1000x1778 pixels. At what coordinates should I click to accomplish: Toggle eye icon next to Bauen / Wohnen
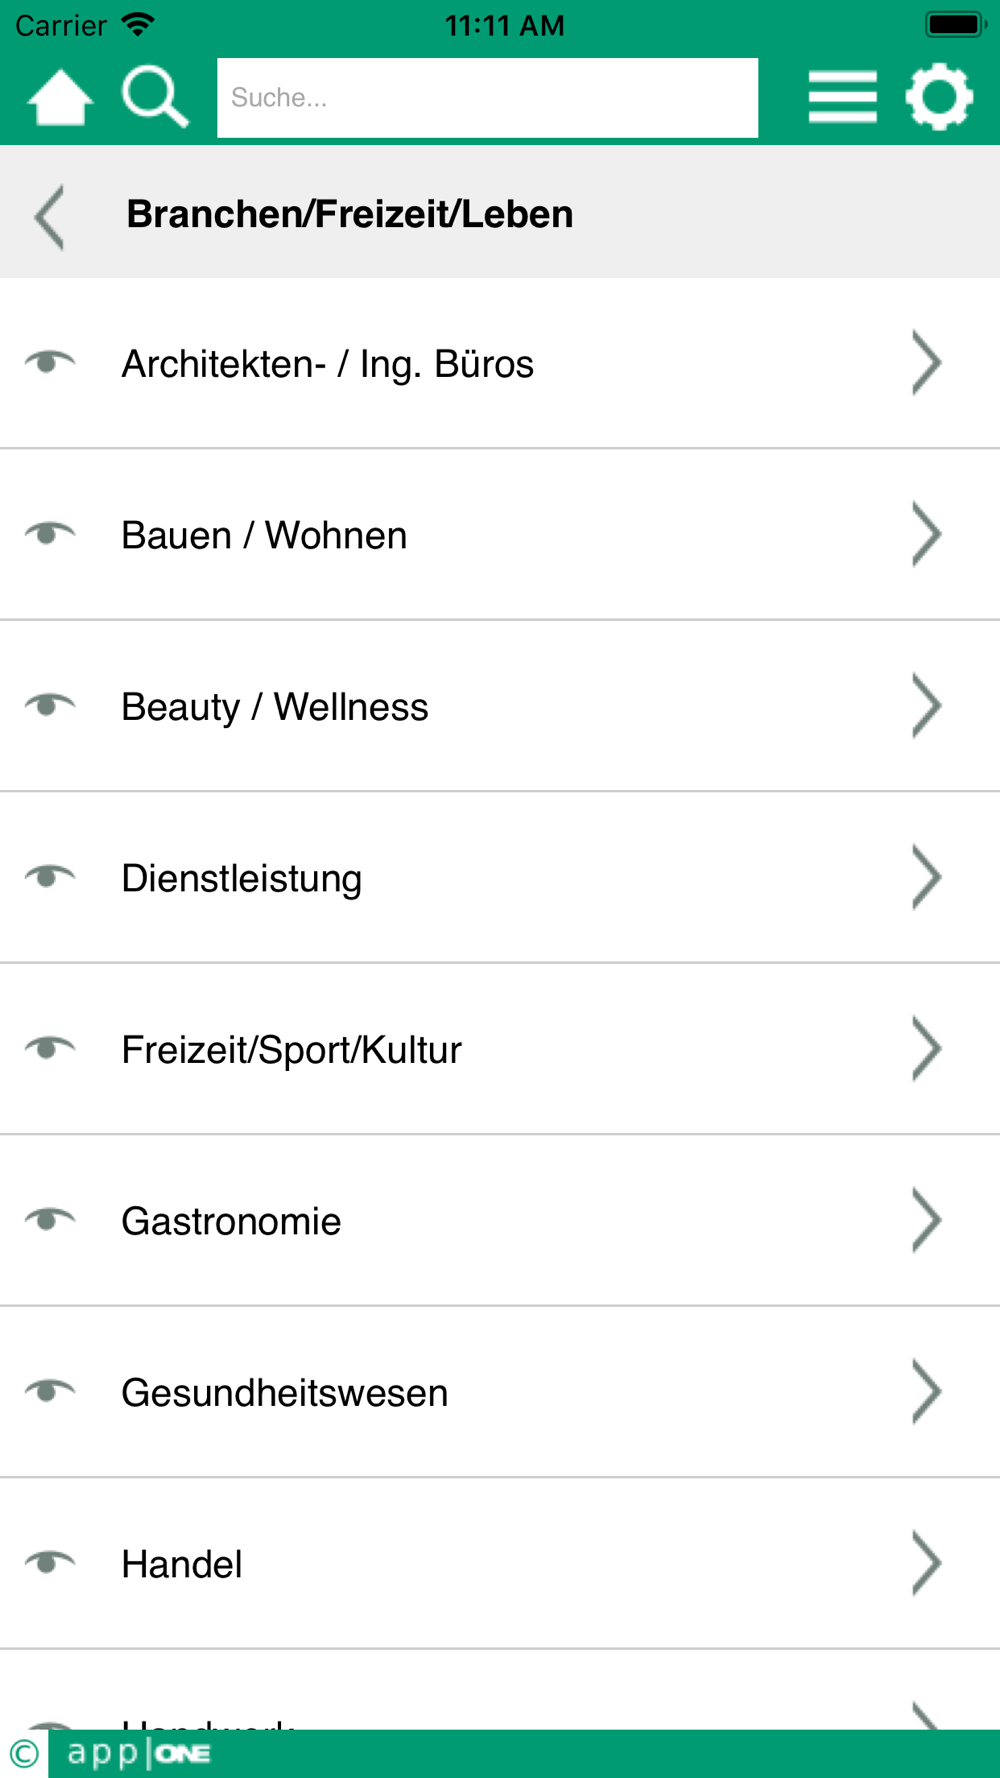click(x=49, y=534)
